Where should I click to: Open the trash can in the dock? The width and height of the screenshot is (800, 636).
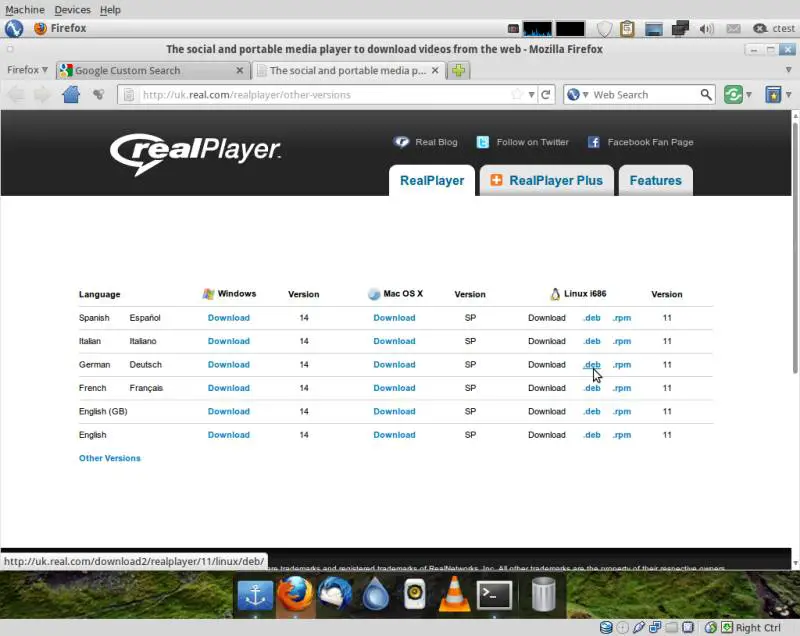(543, 594)
